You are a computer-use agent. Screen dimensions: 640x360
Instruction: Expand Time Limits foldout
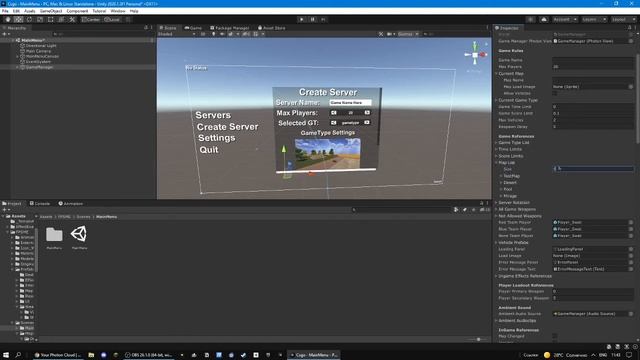click(497, 149)
